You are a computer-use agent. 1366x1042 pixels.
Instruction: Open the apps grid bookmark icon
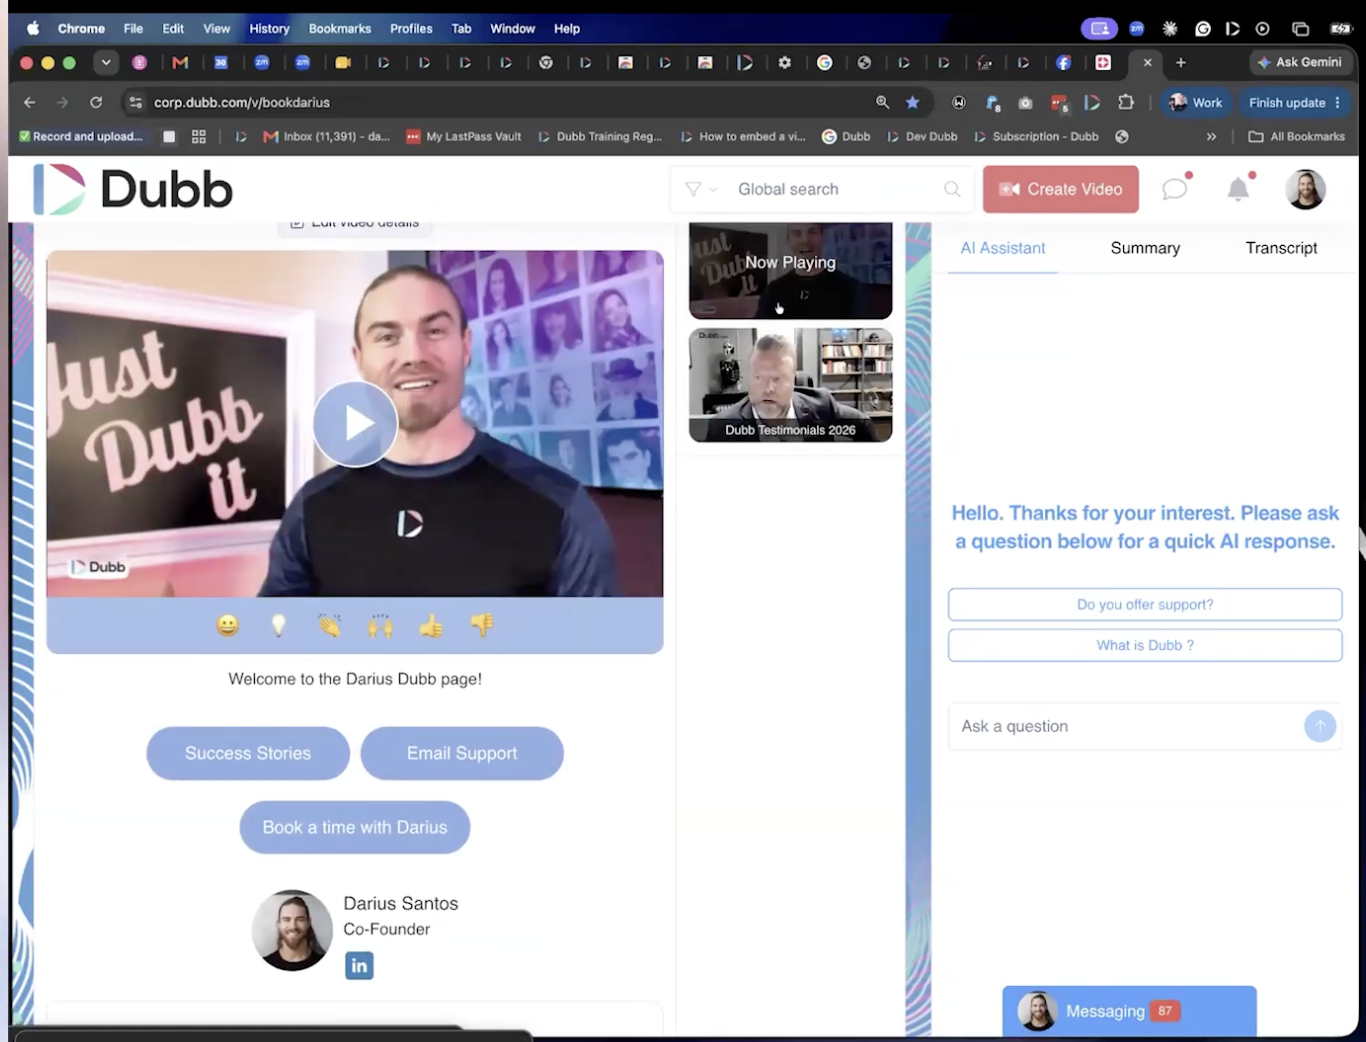coord(198,136)
